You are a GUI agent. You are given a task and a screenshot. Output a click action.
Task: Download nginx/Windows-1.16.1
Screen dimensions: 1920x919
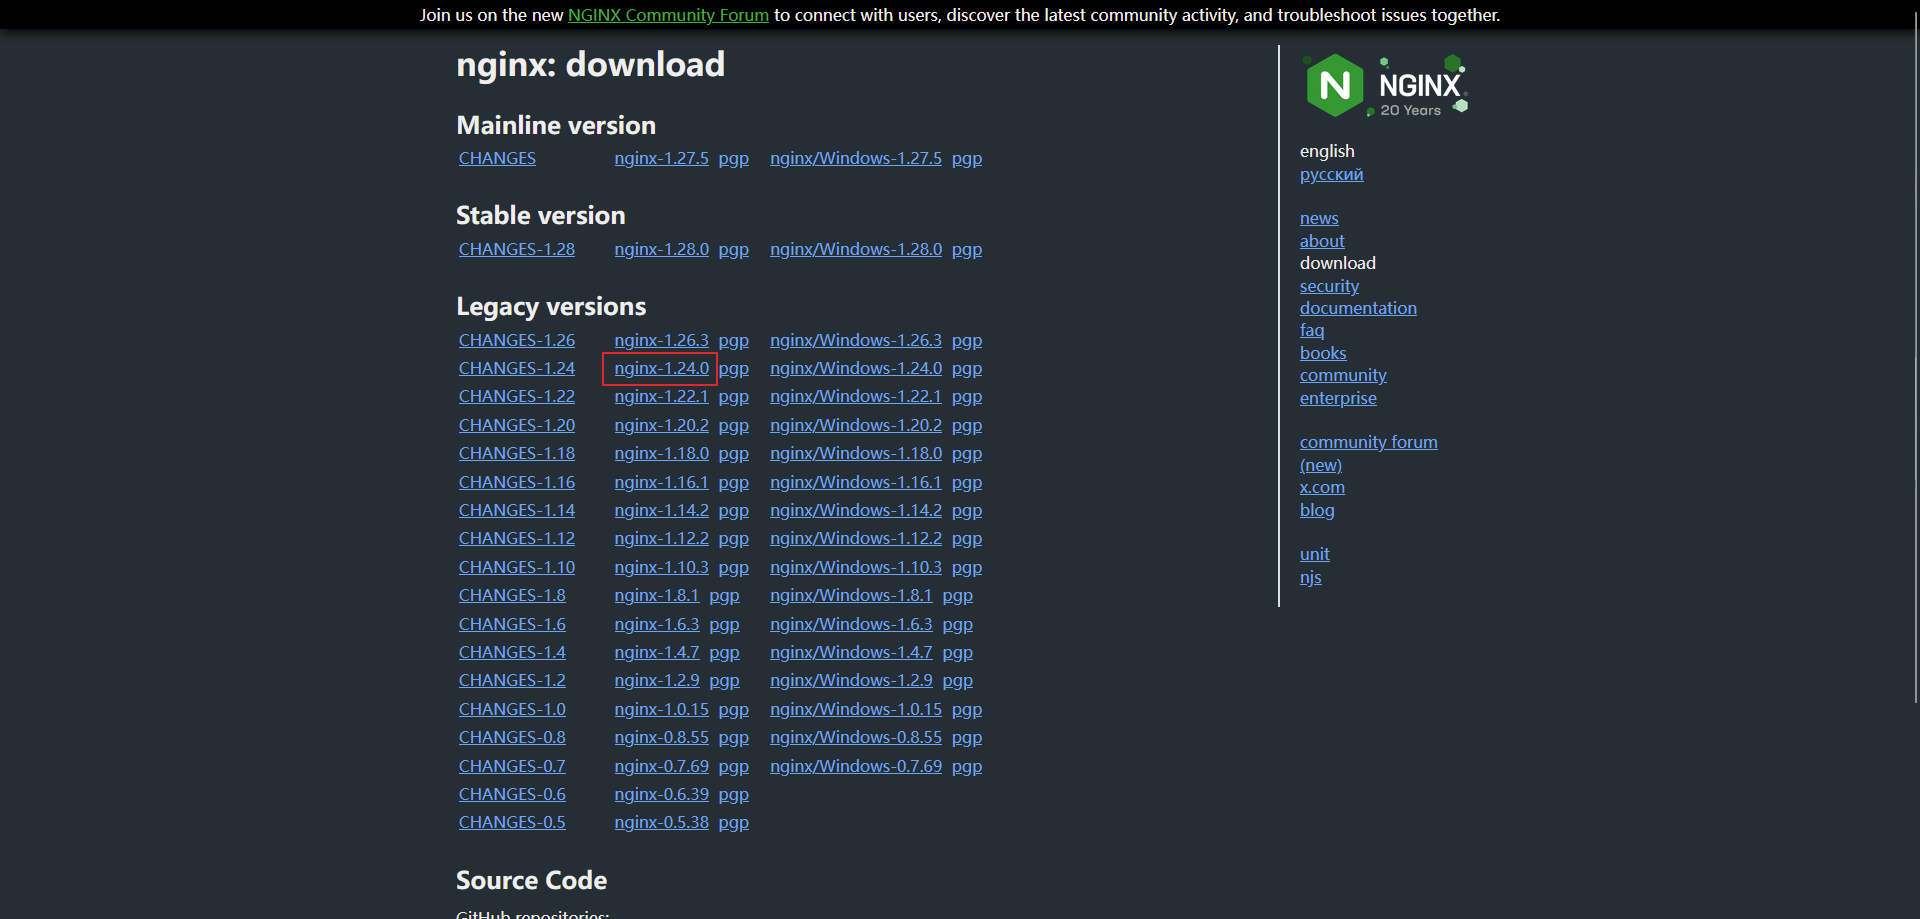click(x=856, y=482)
